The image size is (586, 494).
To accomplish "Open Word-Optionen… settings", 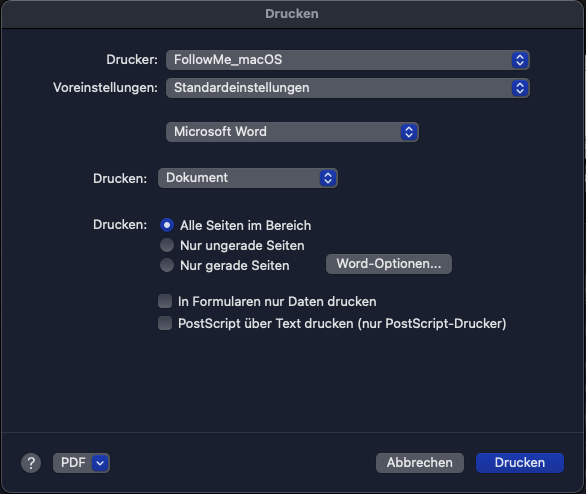I will (x=389, y=264).
